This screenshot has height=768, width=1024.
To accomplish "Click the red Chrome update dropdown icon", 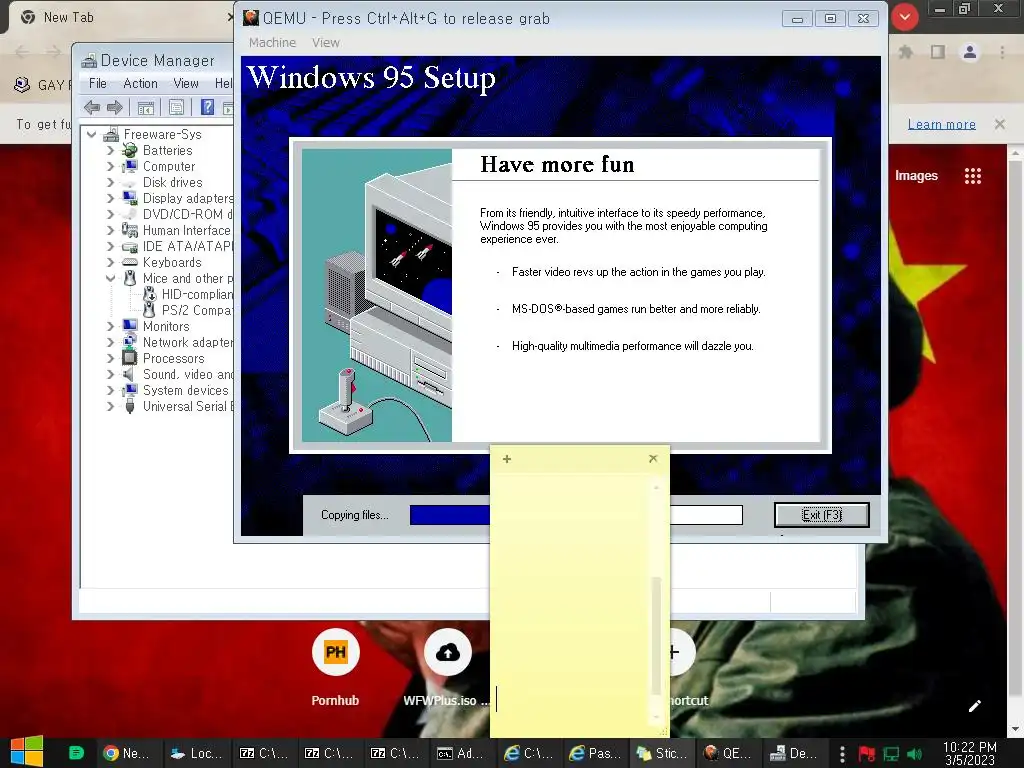I will [x=904, y=18].
